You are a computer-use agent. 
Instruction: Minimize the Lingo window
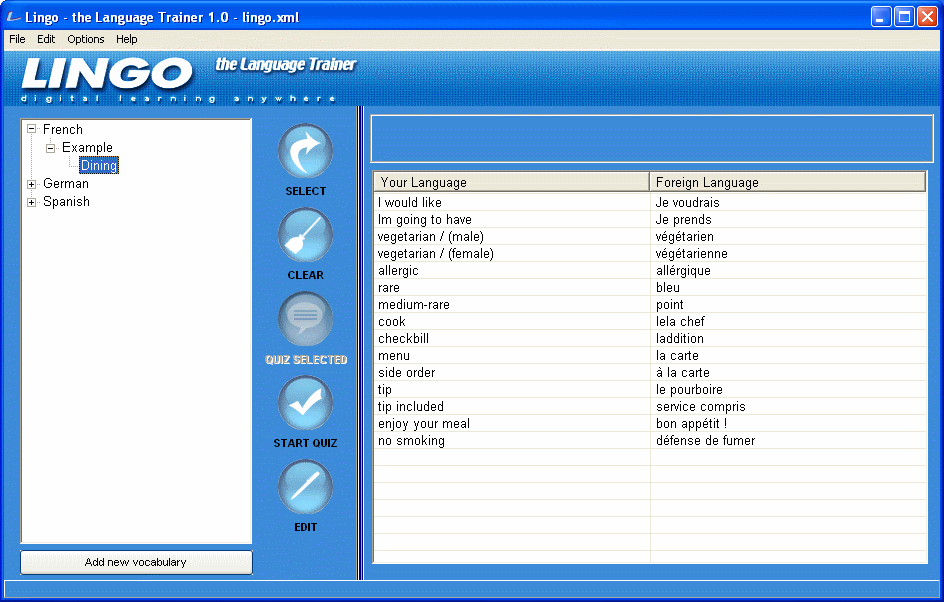881,17
